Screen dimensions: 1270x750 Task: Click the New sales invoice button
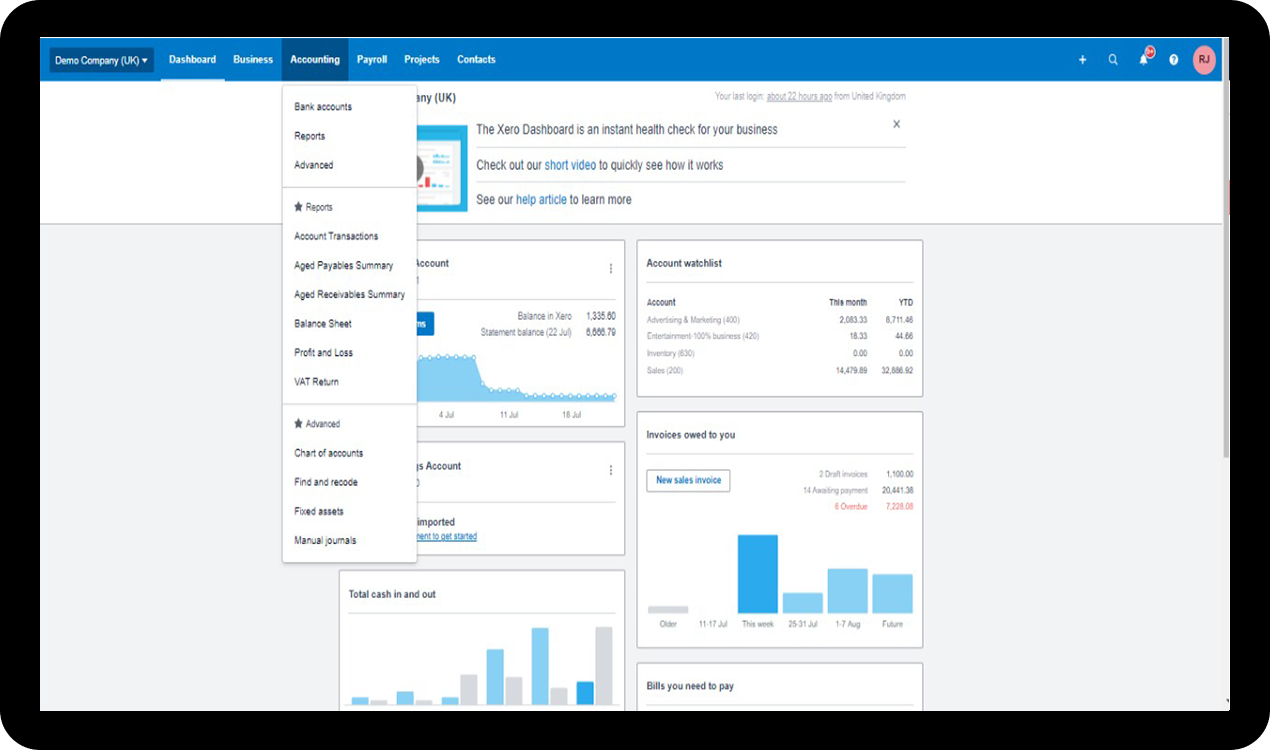(x=688, y=481)
